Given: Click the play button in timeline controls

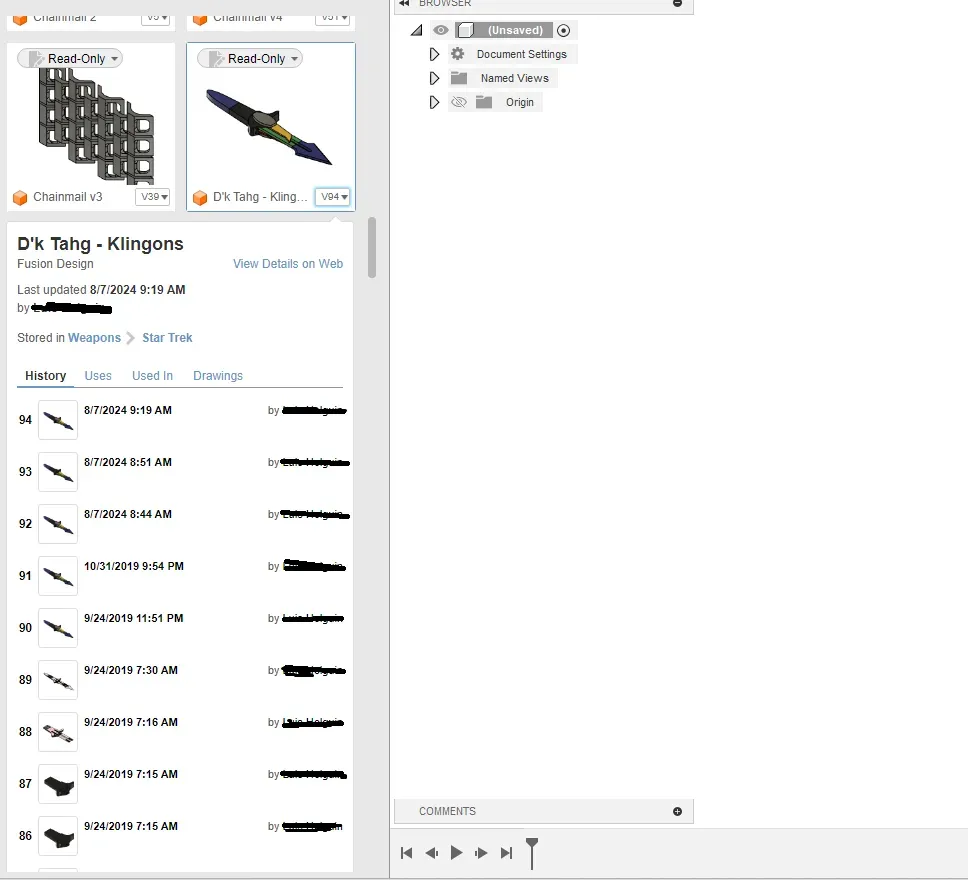Looking at the screenshot, I should 457,853.
